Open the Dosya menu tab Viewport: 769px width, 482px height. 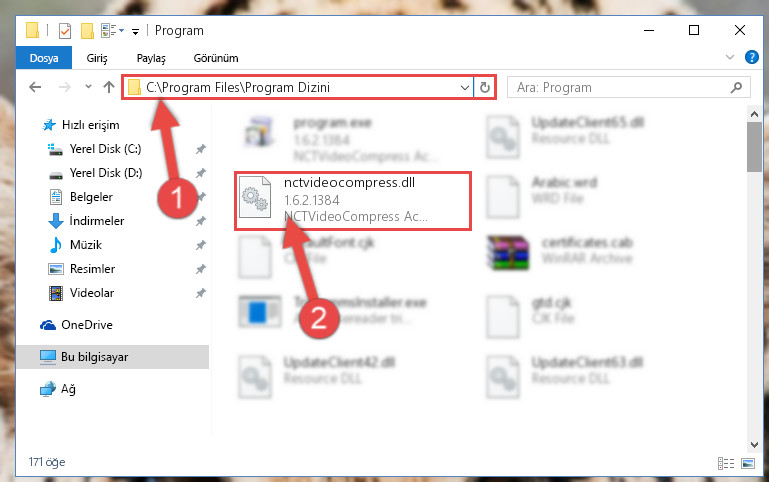(44, 58)
